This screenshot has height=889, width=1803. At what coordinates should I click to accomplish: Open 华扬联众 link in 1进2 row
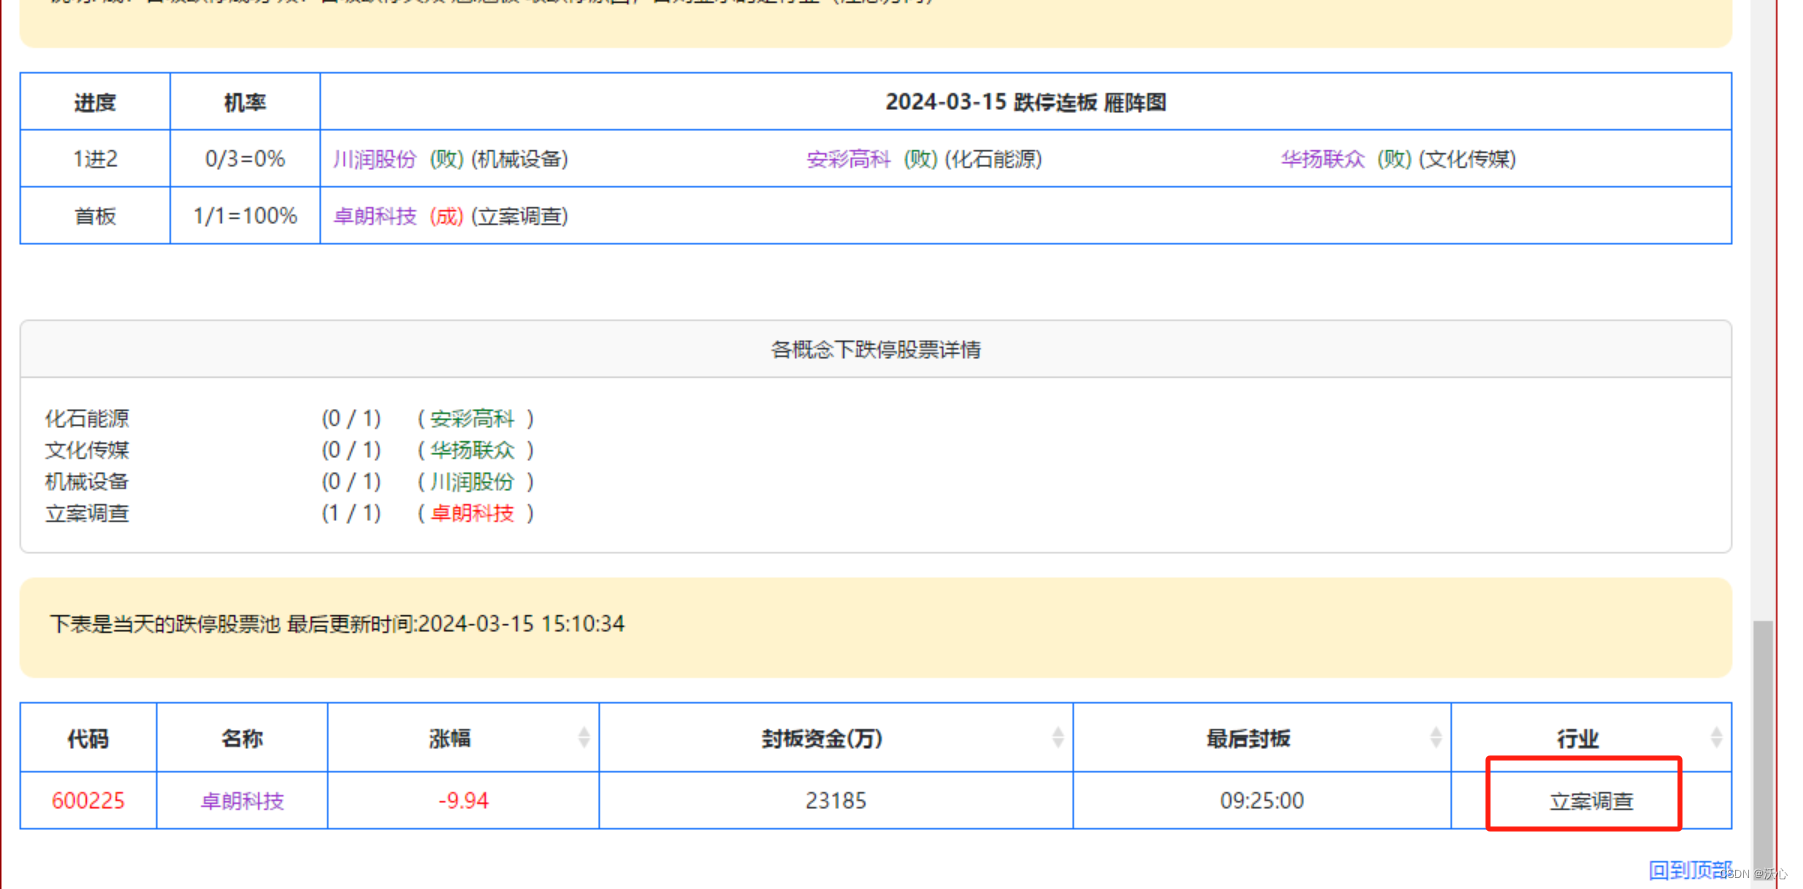tap(1322, 159)
